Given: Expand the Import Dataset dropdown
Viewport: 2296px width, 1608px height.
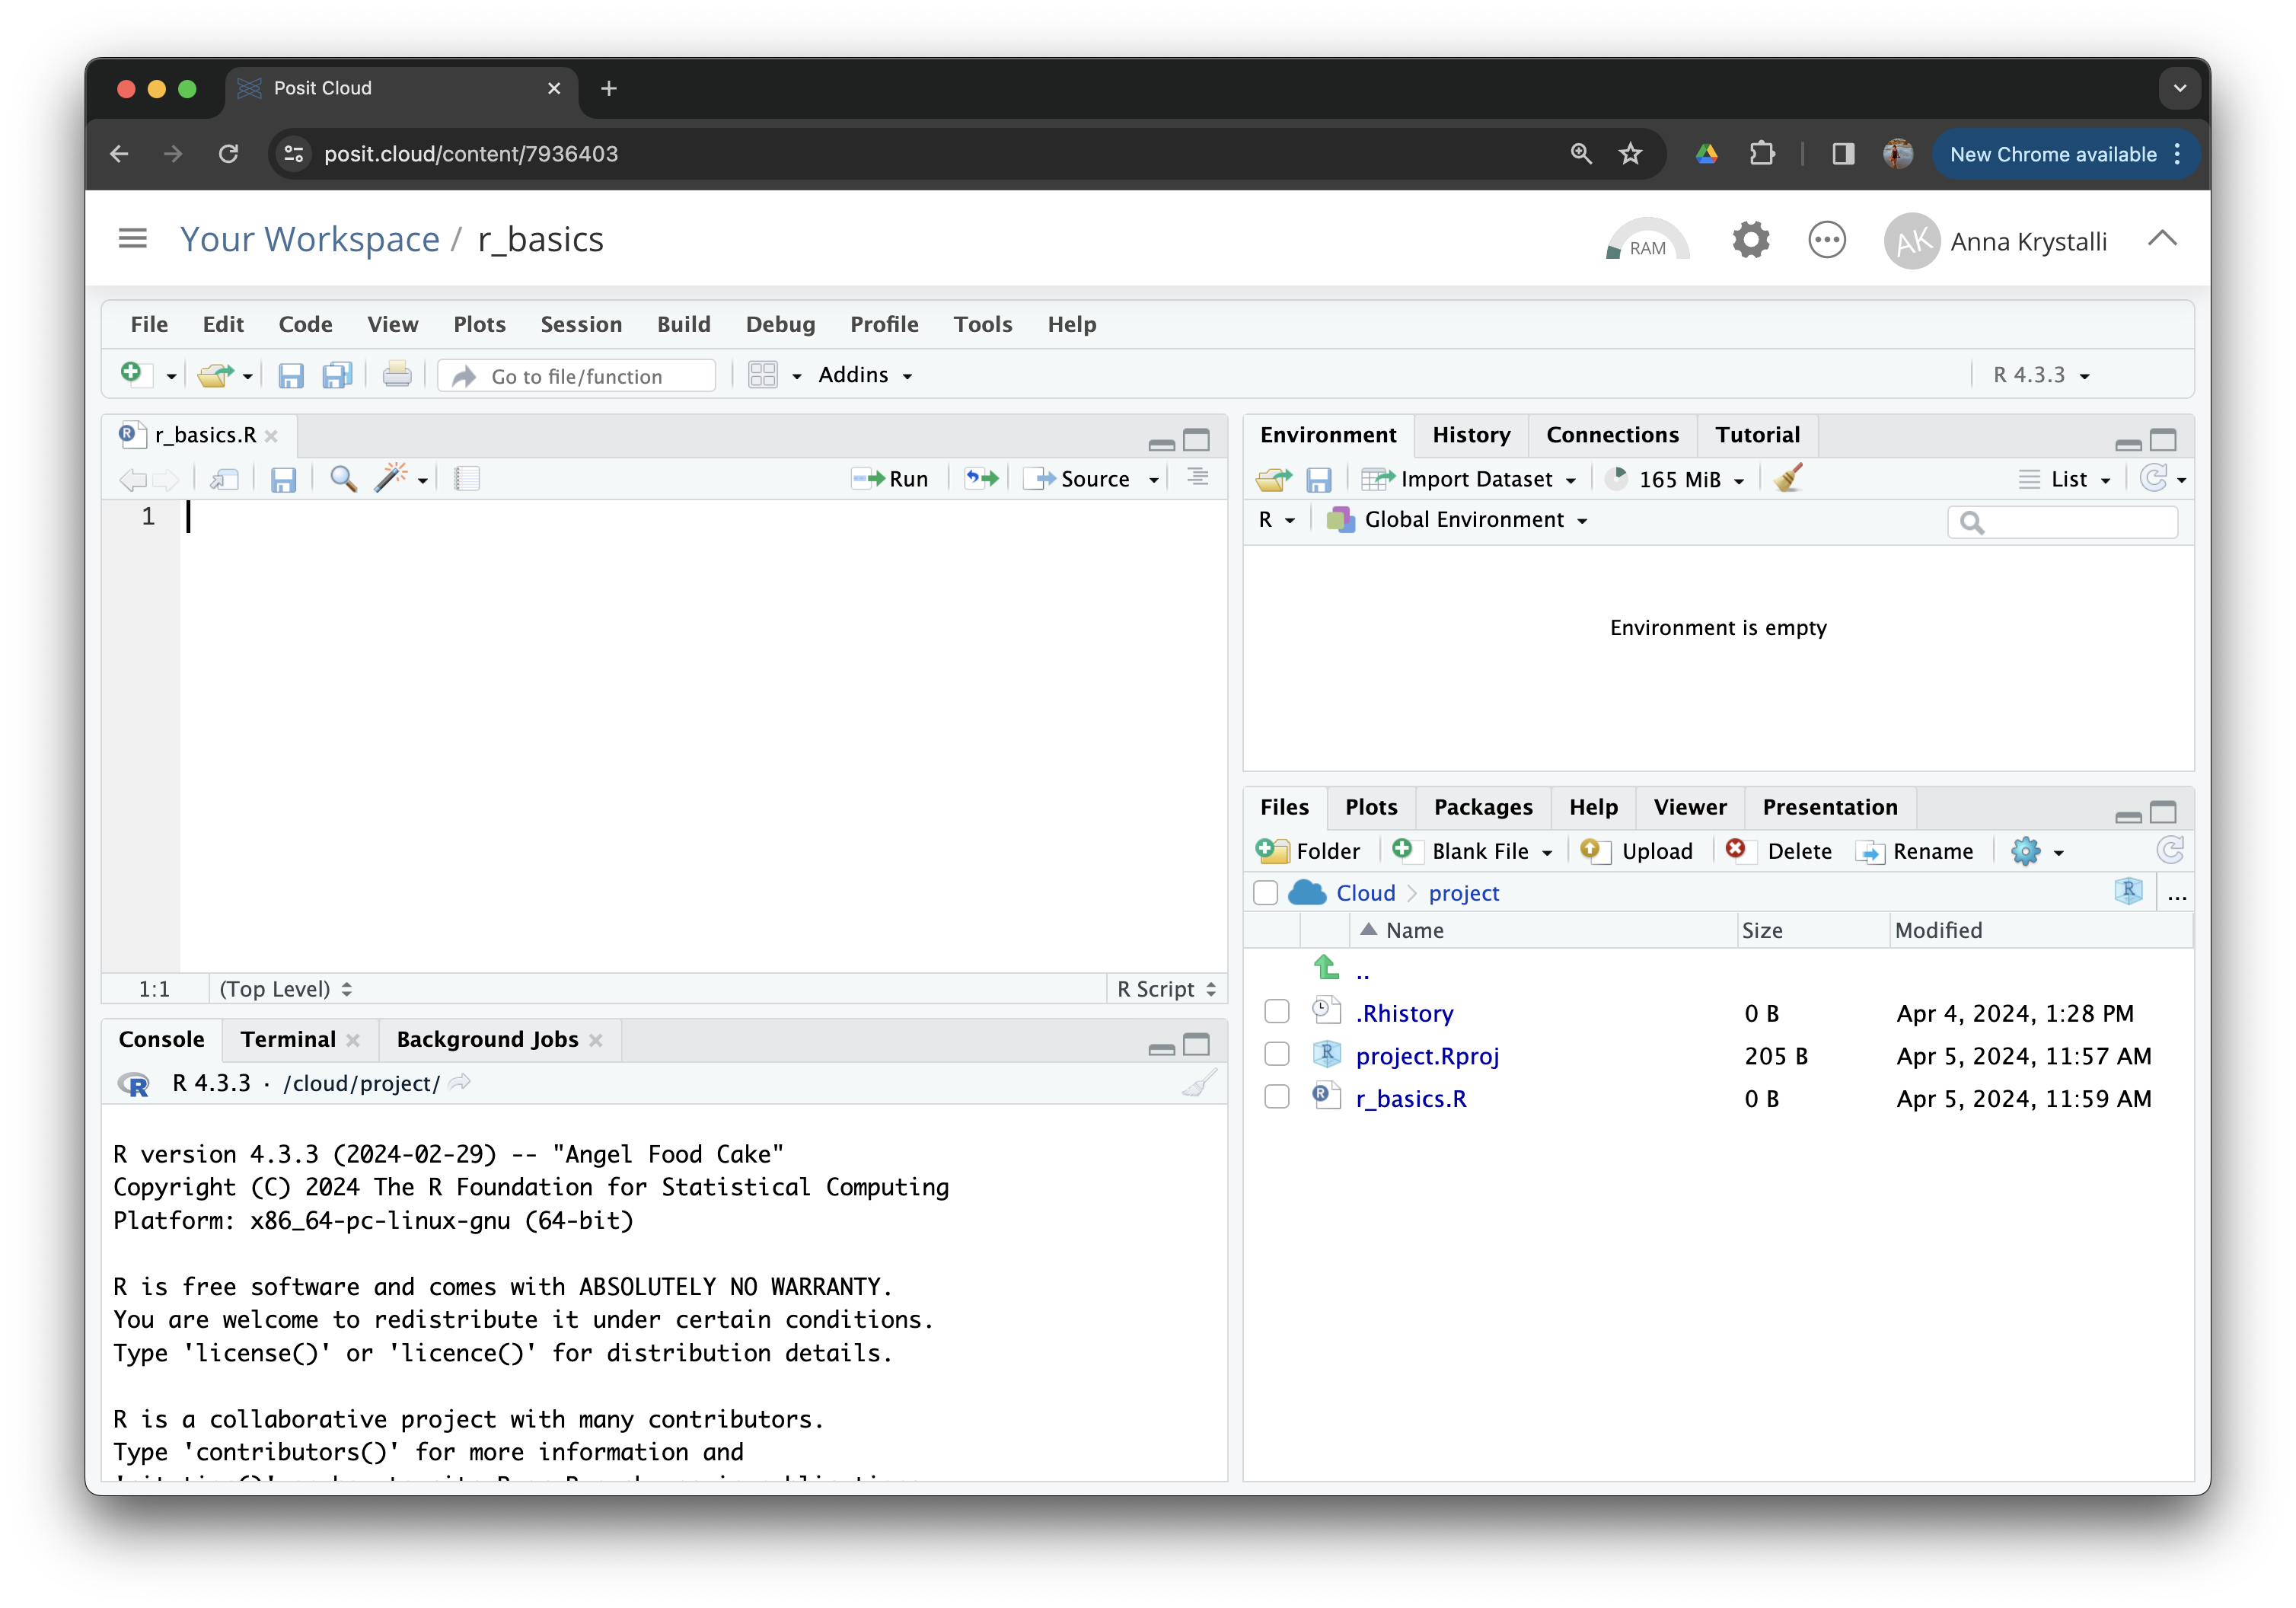Looking at the screenshot, I should (1469, 480).
